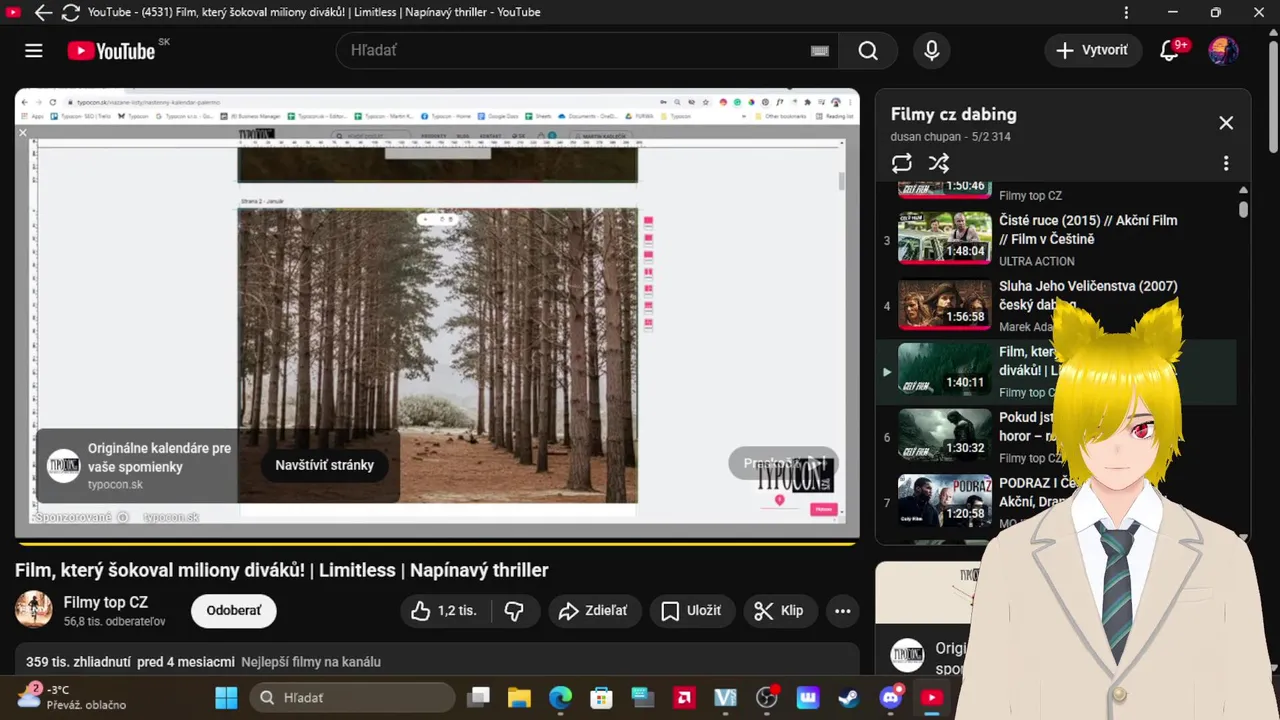Close the Filmy cz dabing playlist panel
The image size is (1280, 720).
[x=1226, y=123]
